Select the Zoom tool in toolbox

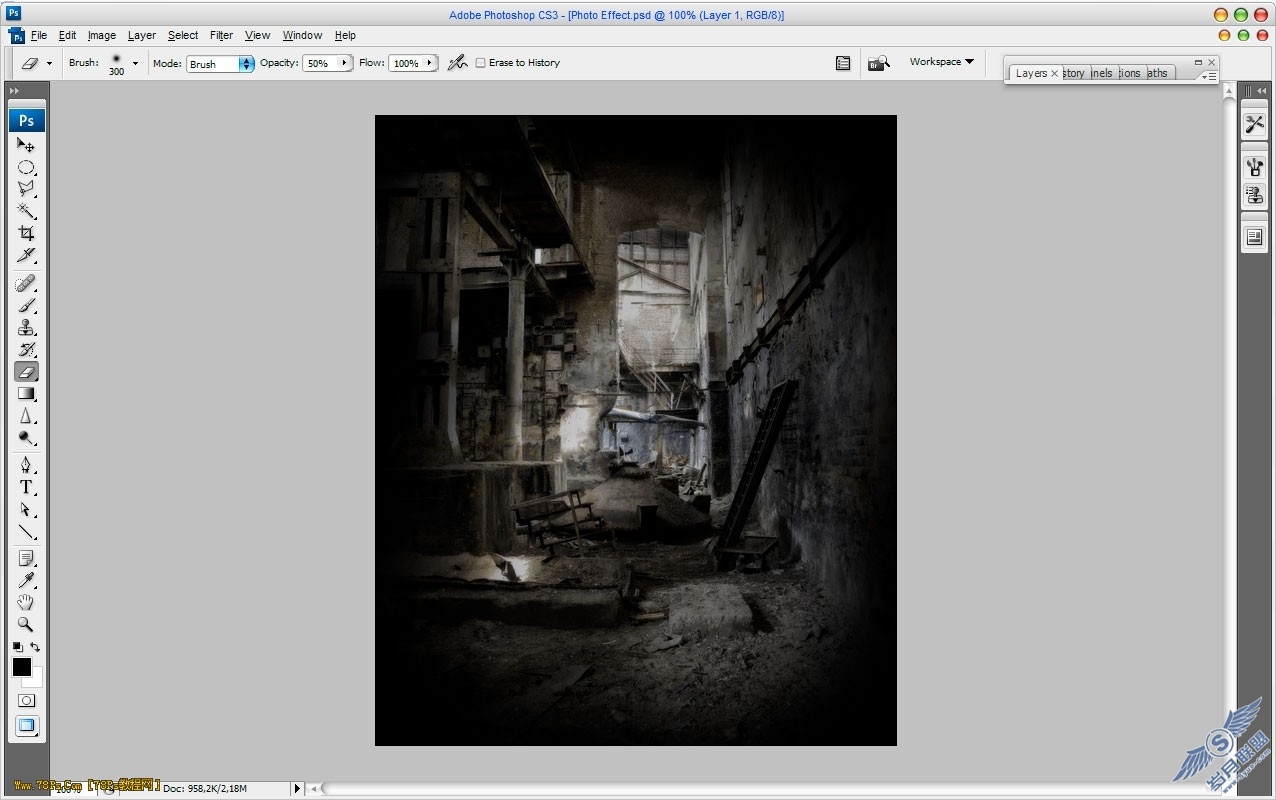26,624
